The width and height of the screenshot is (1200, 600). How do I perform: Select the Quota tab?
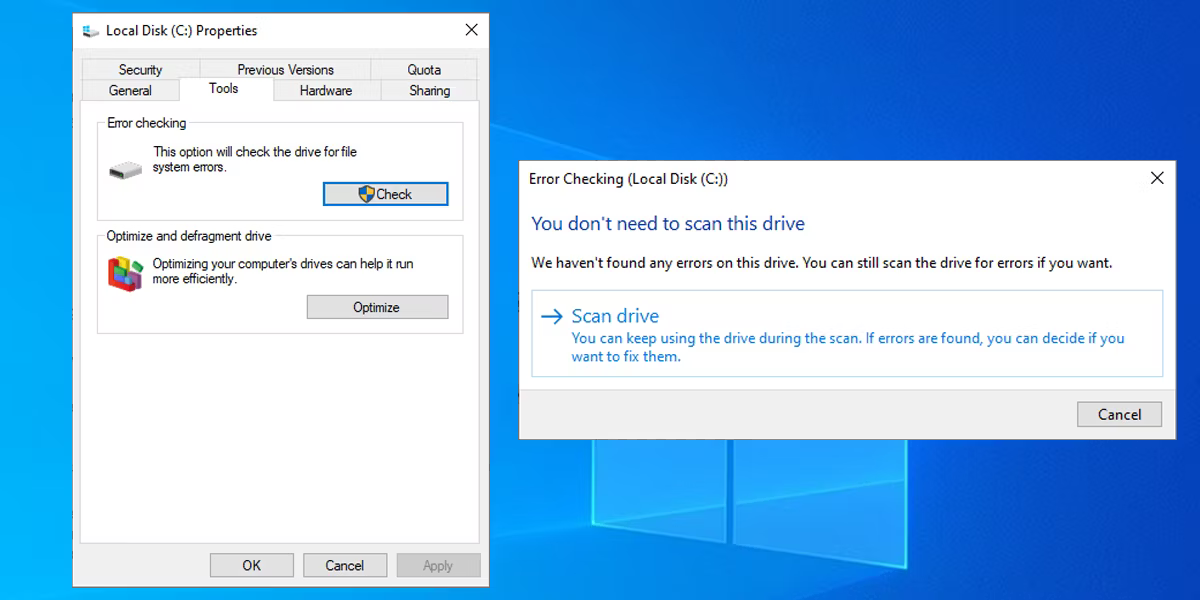click(x=424, y=69)
